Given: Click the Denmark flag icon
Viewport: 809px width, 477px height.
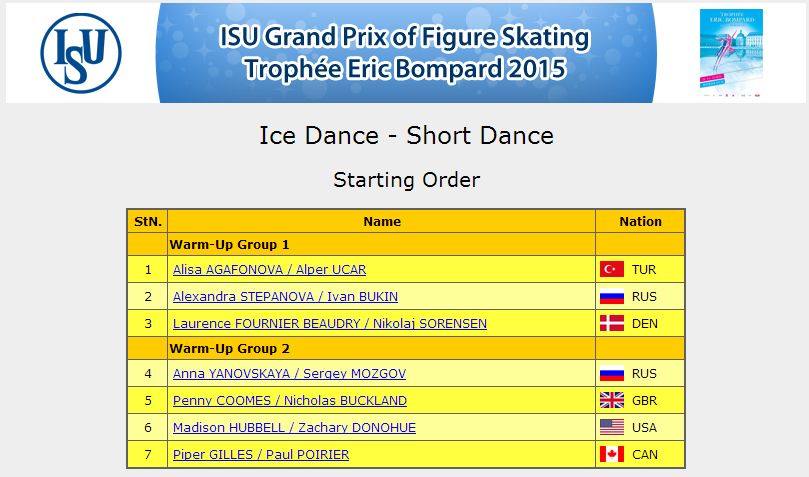Looking at the screenshot, I should click(x=612, y=323).
